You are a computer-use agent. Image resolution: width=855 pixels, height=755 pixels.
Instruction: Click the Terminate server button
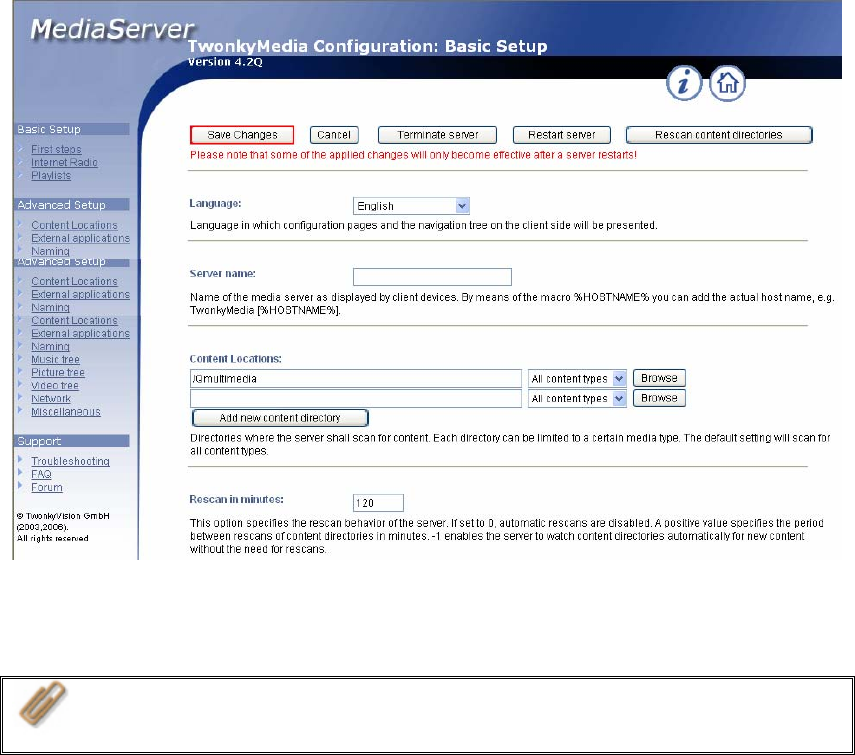click(x=437, y=135)
